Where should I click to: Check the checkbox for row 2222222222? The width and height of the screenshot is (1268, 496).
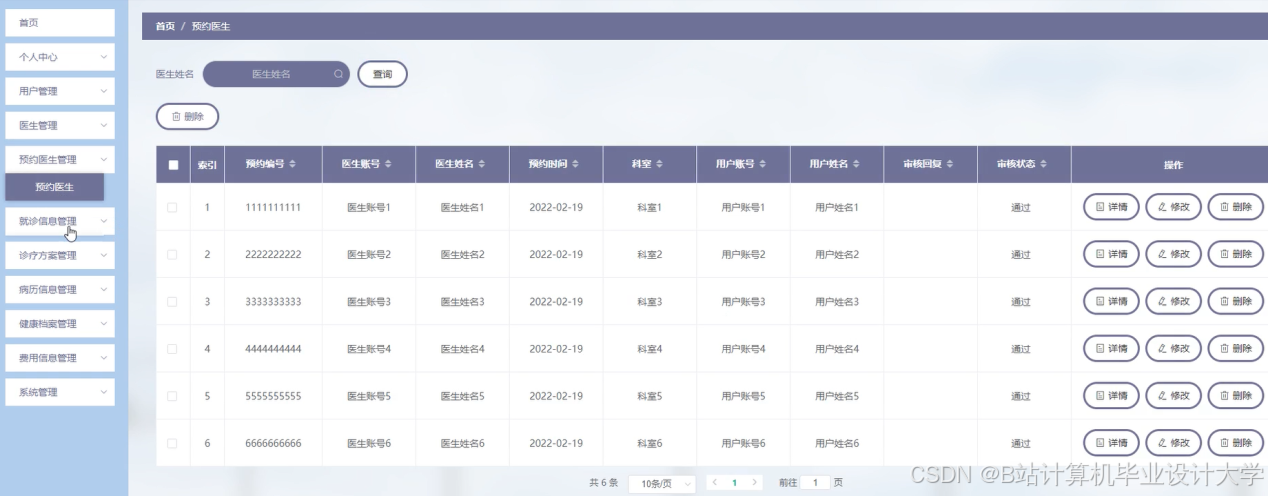[172, 255]
